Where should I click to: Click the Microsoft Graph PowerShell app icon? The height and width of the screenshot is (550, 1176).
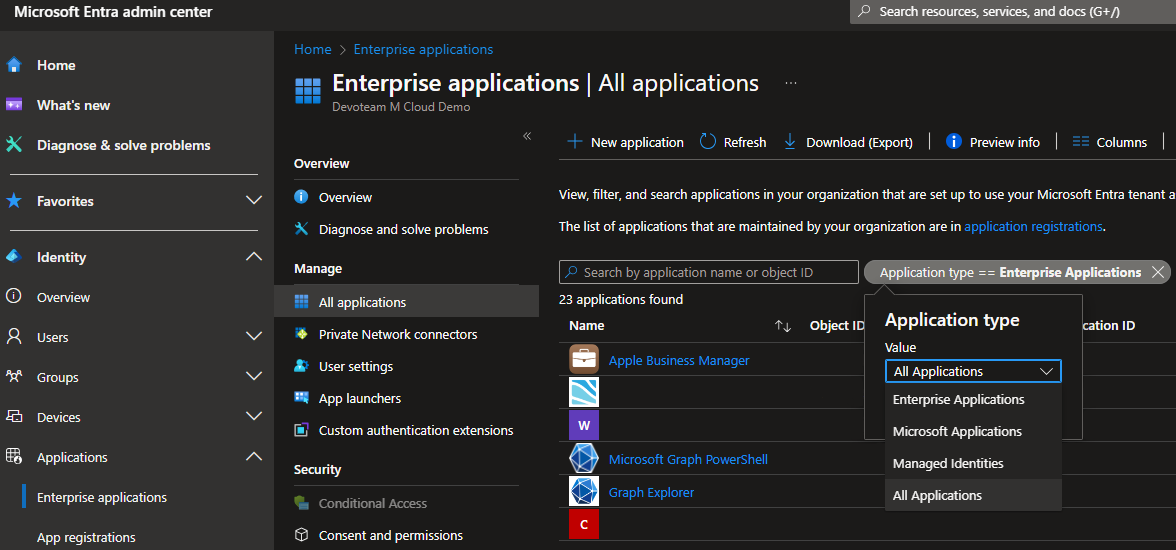[584, 458]
